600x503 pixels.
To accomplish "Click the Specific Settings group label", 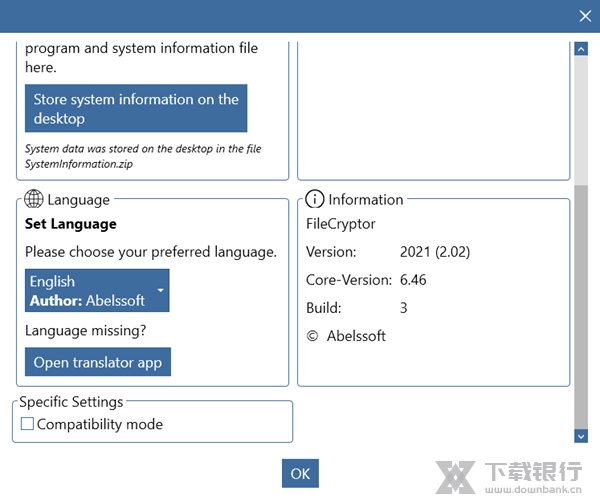I will (x=71, y=402).
